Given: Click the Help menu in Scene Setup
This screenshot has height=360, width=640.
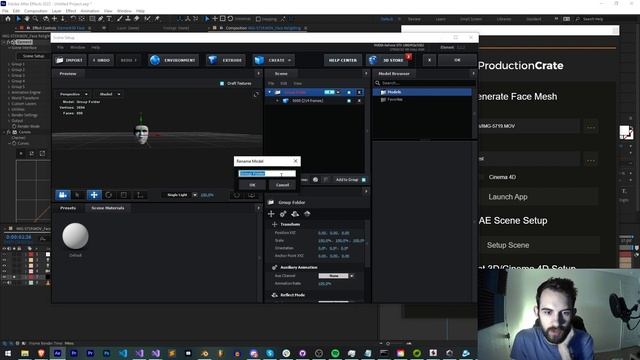Looking at the screenshot, I should pyautogui.click(x=96, y=47).
